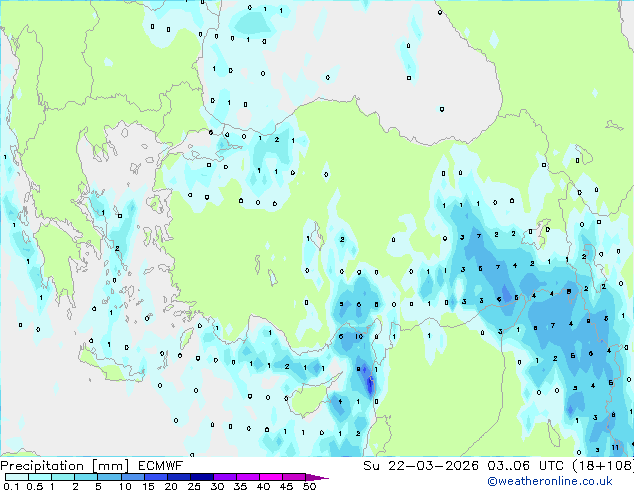Click the map value 11 in the dark blue area
The height and width of the screenshot is (490, 634).
(x=615, y=448)
